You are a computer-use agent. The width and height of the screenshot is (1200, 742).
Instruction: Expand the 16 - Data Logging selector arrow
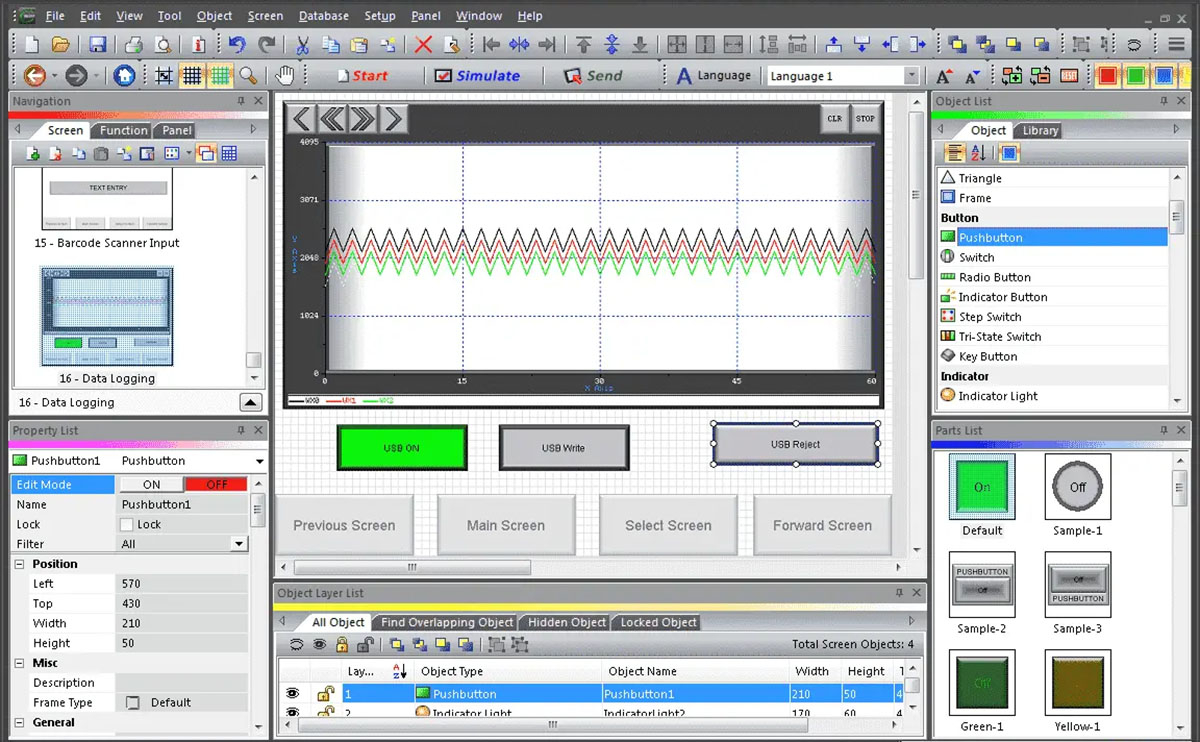[251, 402]
